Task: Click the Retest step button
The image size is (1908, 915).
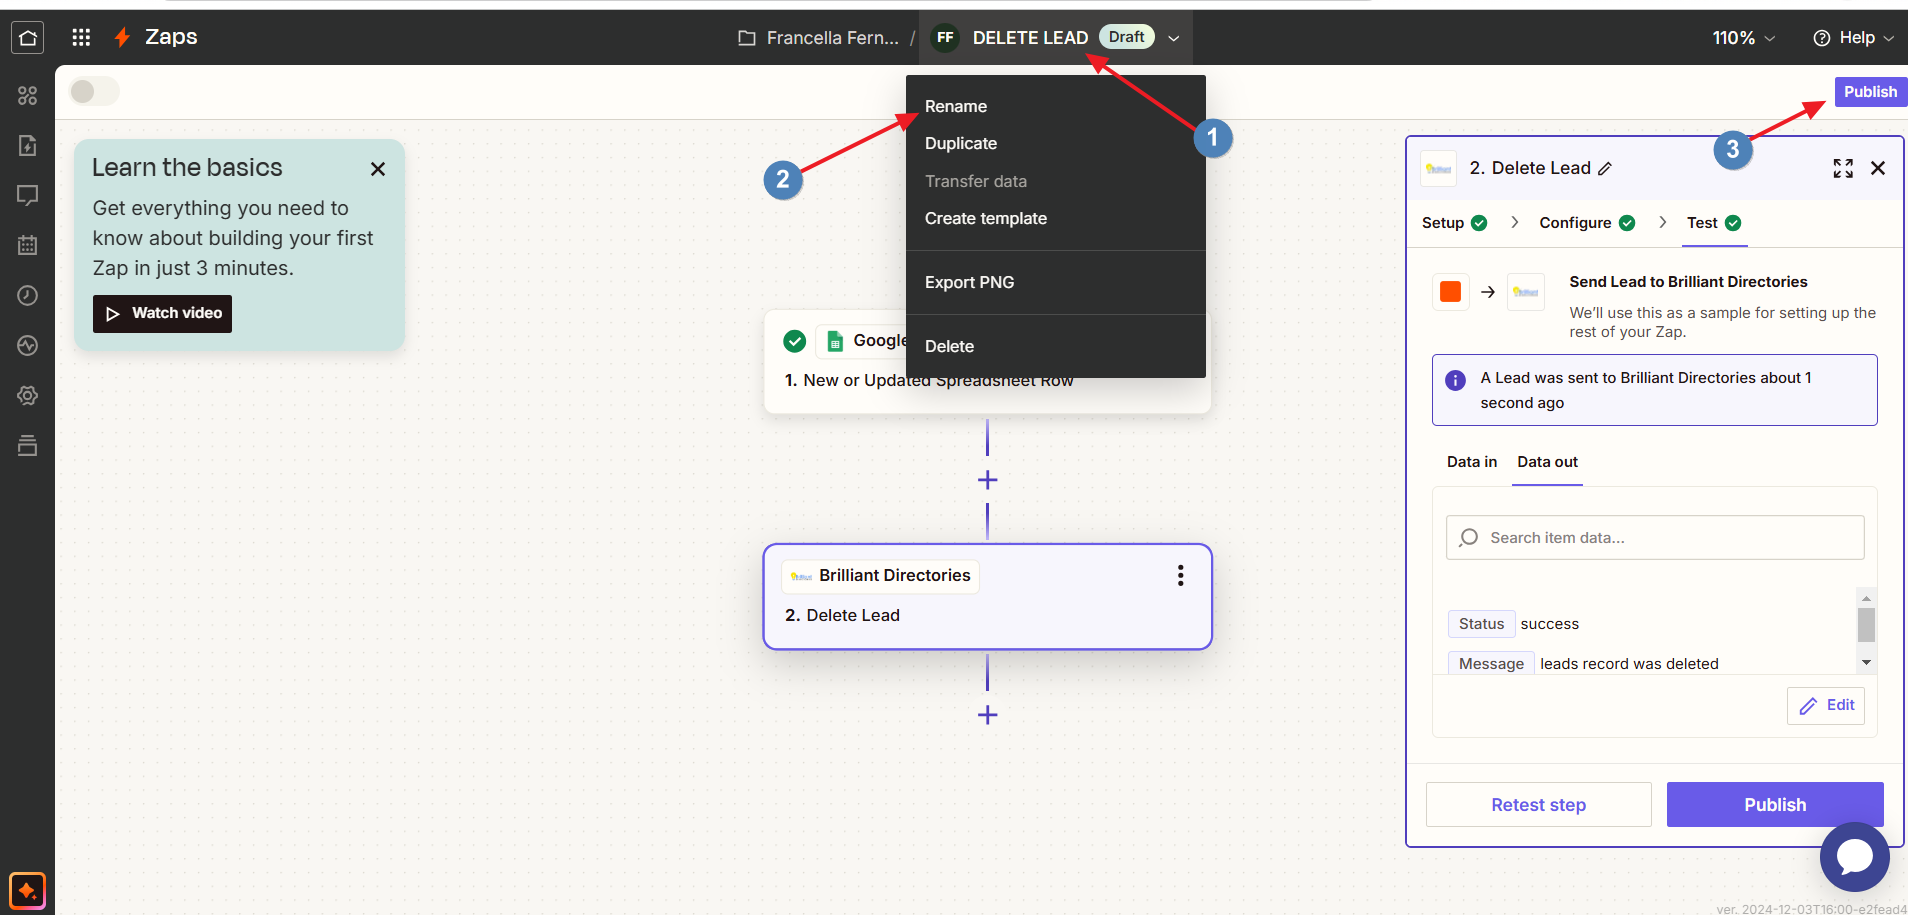Action: 1538,805
